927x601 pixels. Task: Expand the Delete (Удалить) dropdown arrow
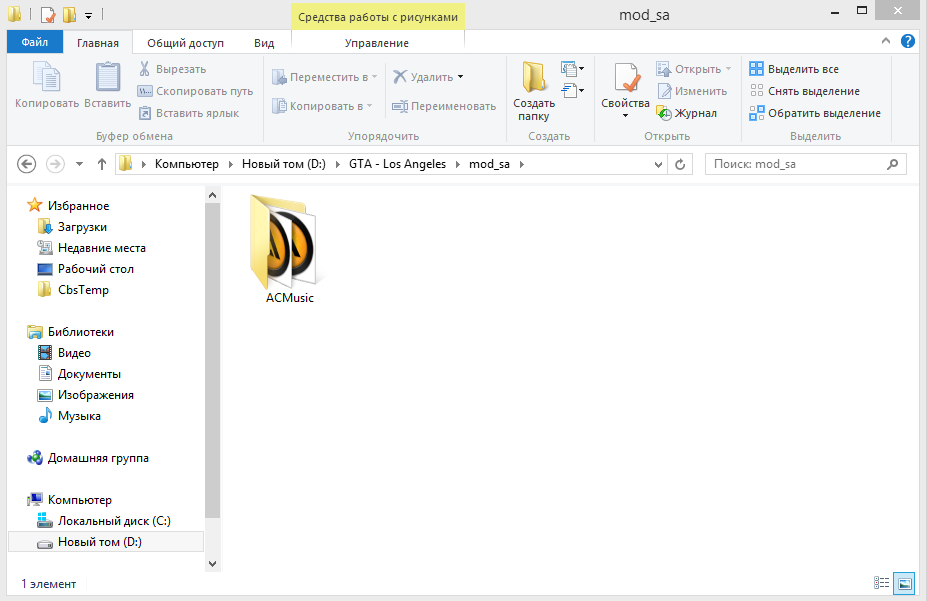click(x=461, y=77)
